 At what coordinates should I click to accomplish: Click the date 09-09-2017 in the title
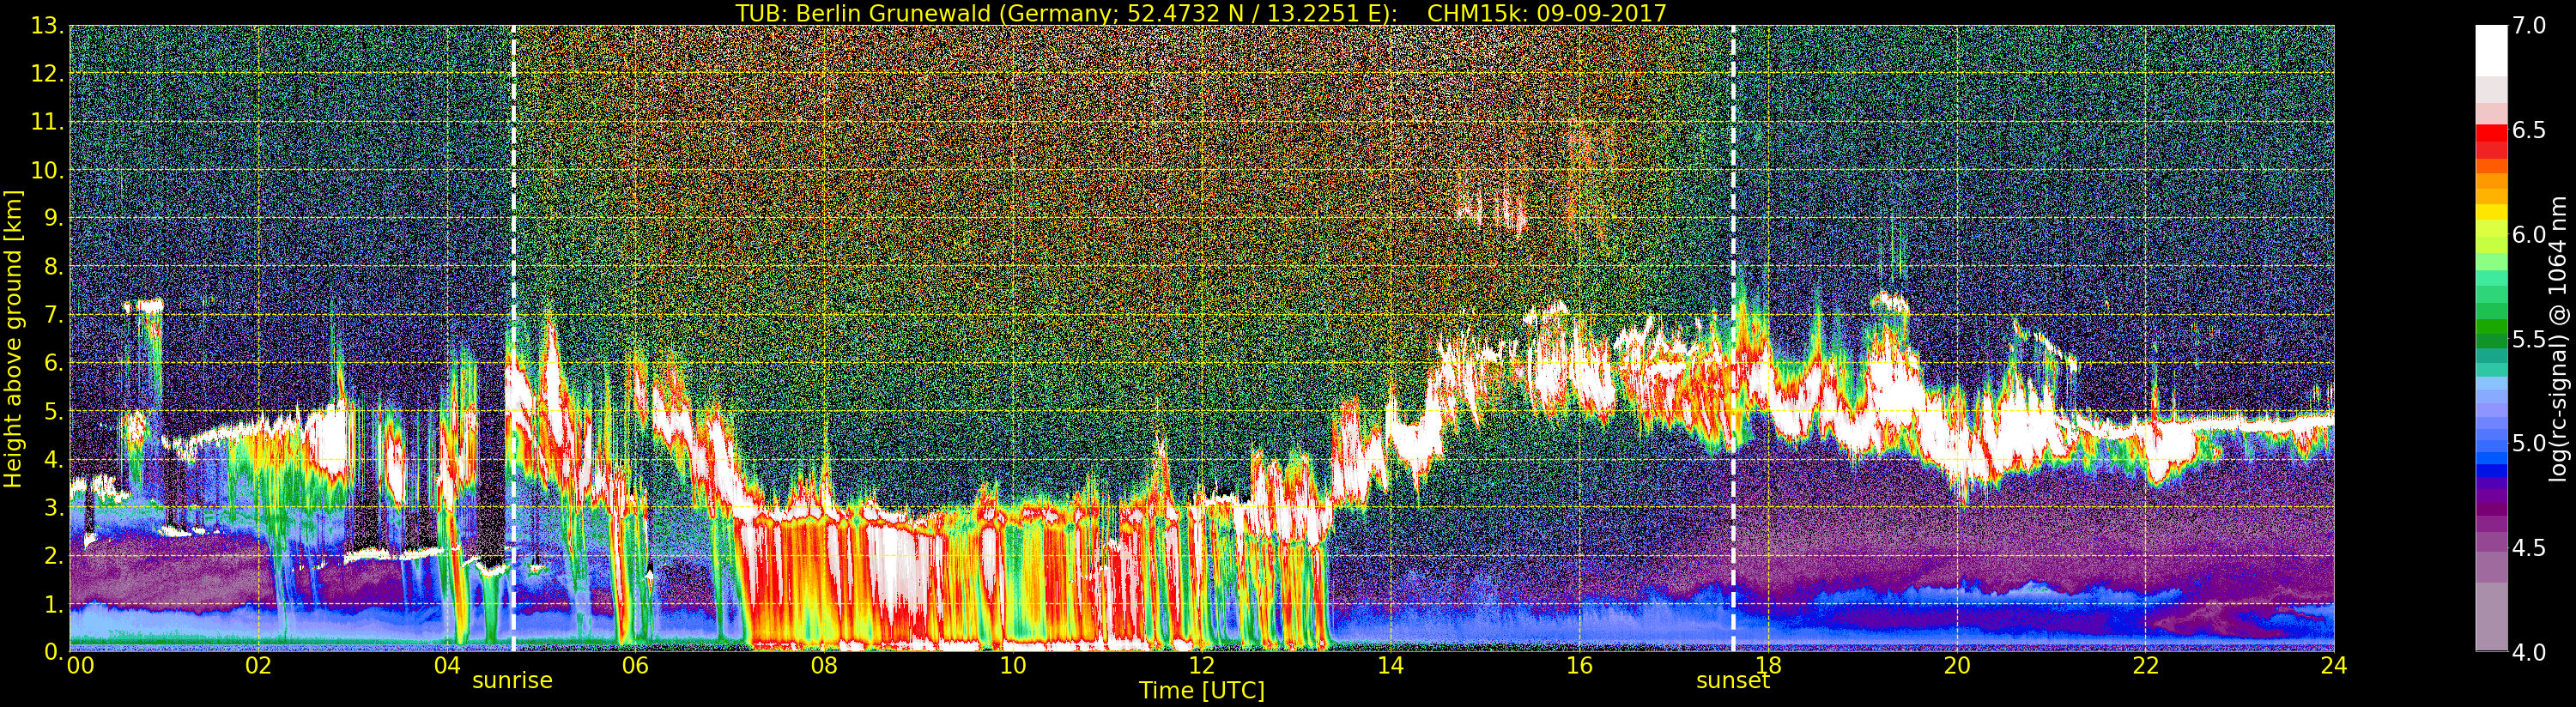tap(1601, 13)
